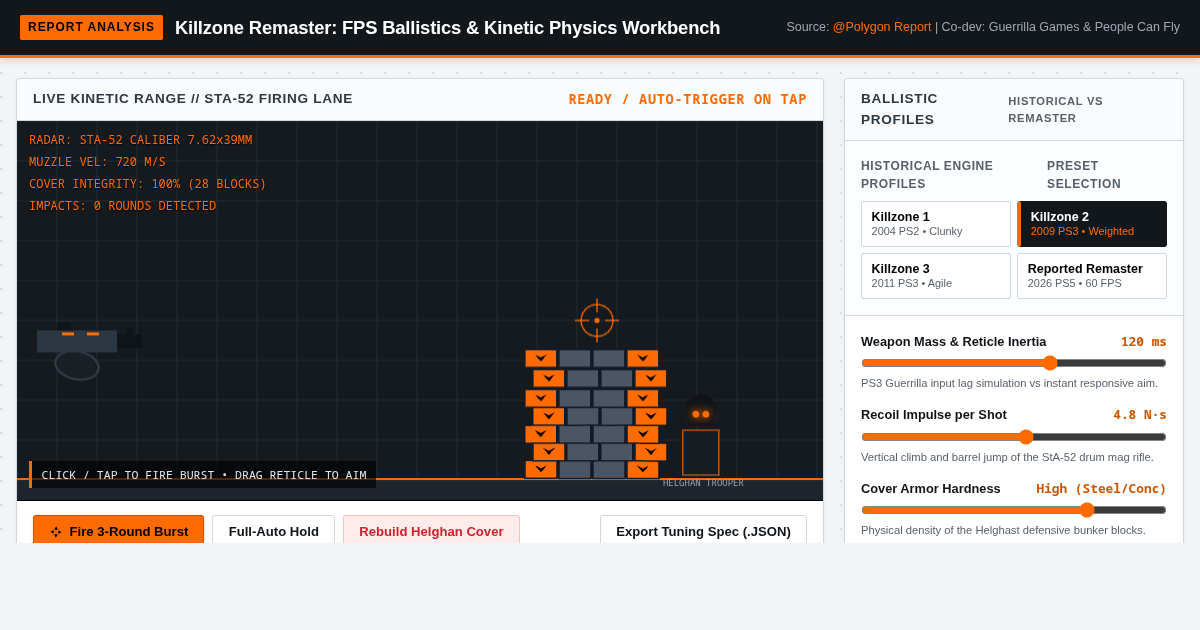
Task: Click the Physical density of bunker blocks description
Action: 1003,530
